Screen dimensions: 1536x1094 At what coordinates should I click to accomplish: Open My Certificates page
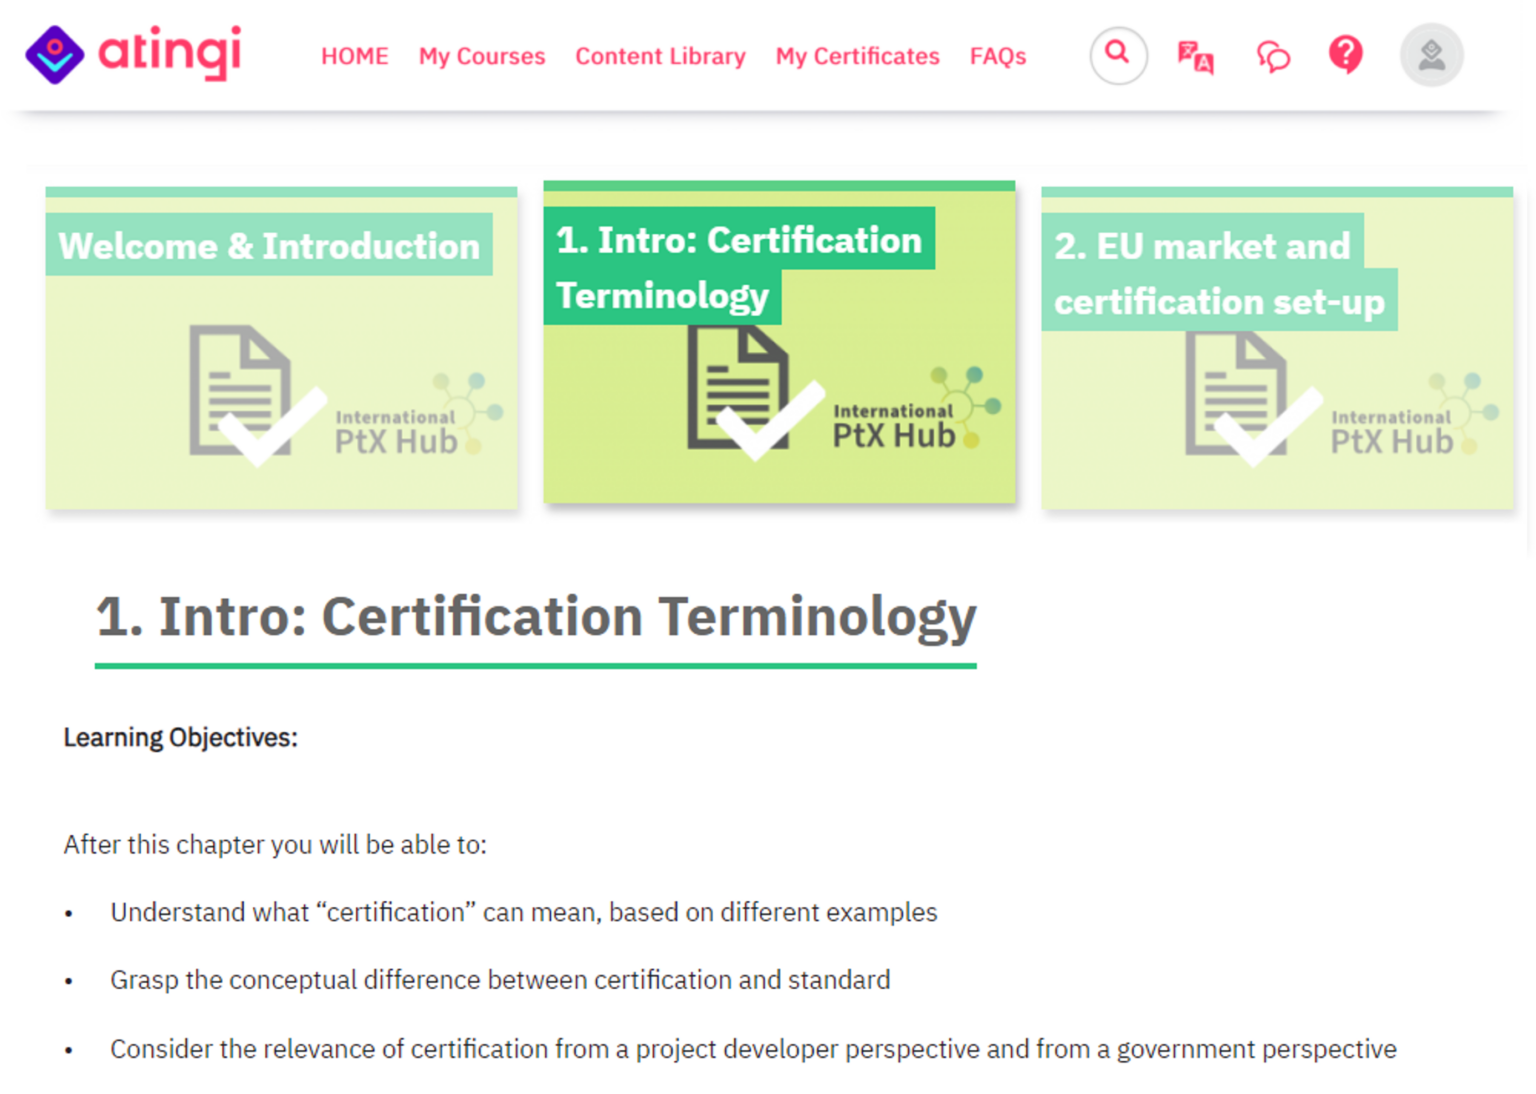tap(856, 57)
